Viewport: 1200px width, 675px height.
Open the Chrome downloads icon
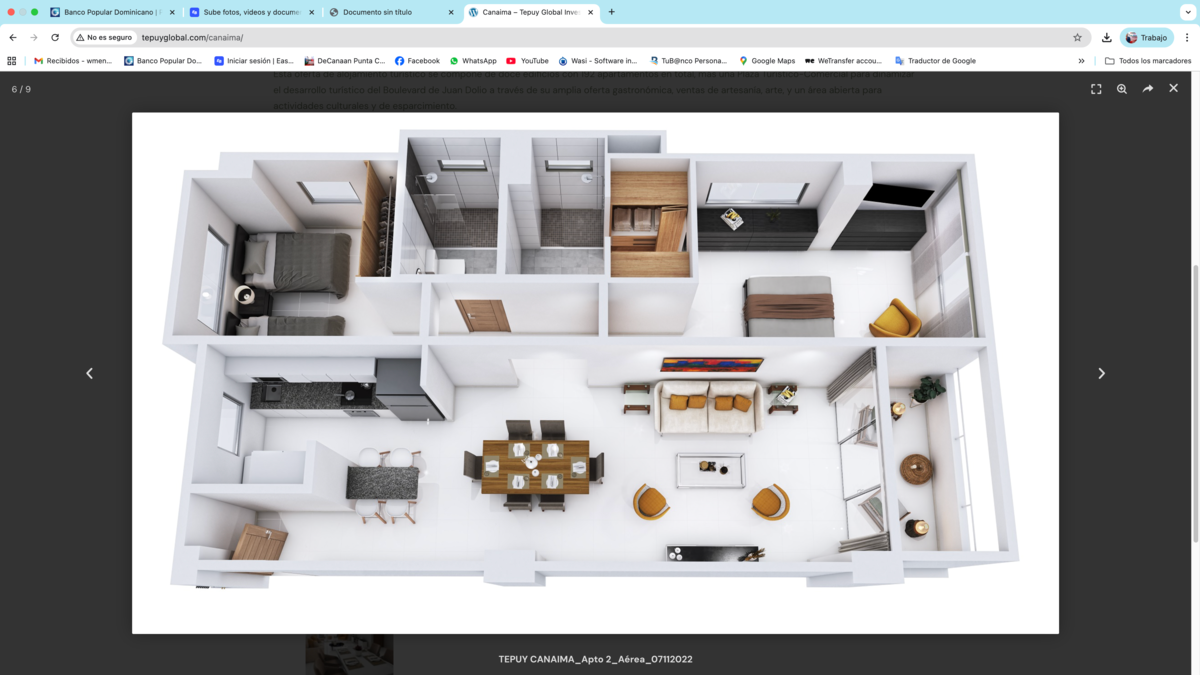point(1106,38)
